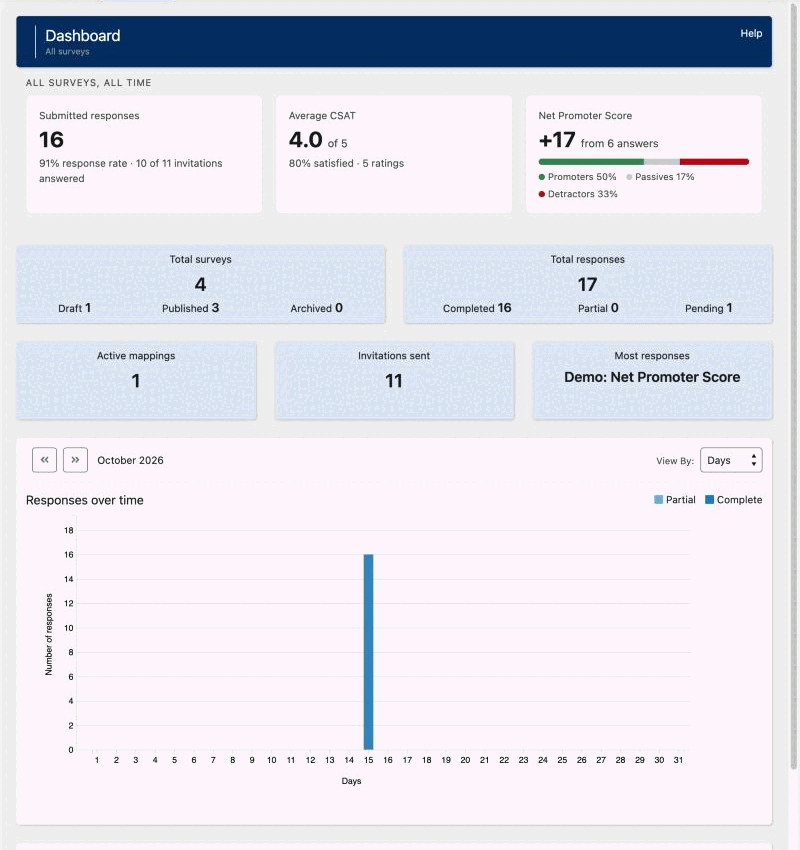Click the 'All surveys' subtitle

67,51
